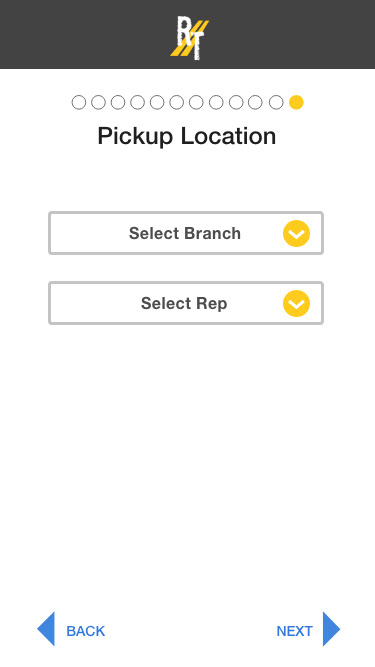This screenshot has width=375, height=667.
Task: Select the fifth progress step dot
Action: (157, 103)
